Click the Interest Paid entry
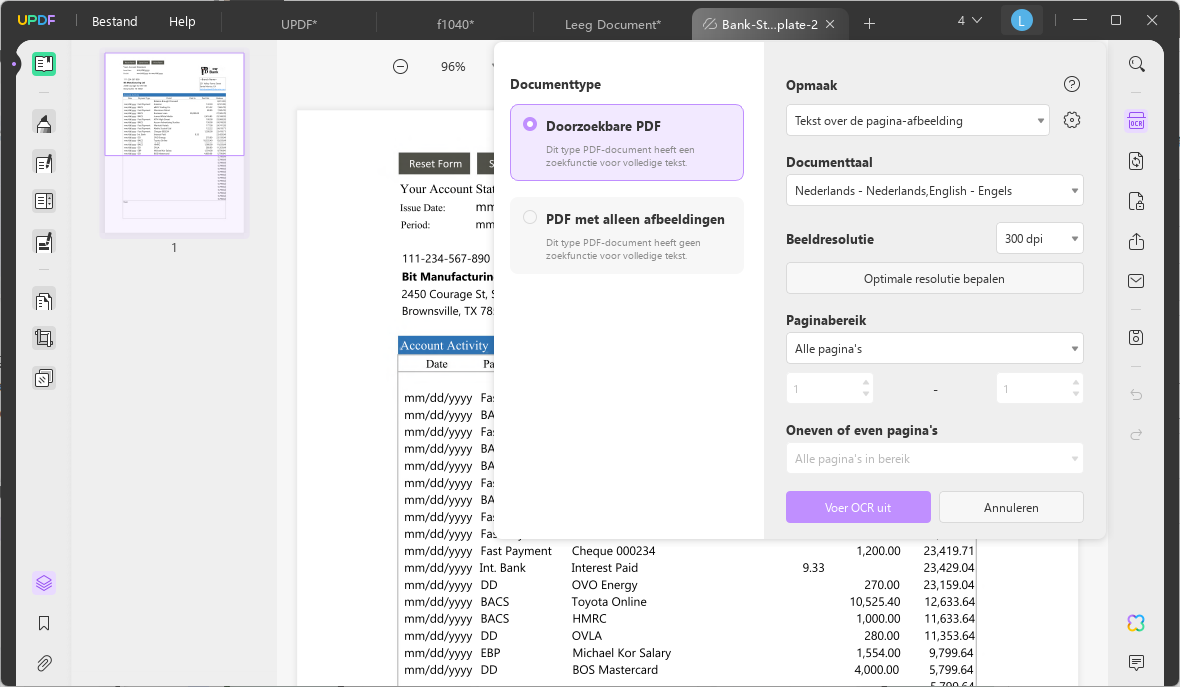1180x687 pixels. (x=604, y=567)
